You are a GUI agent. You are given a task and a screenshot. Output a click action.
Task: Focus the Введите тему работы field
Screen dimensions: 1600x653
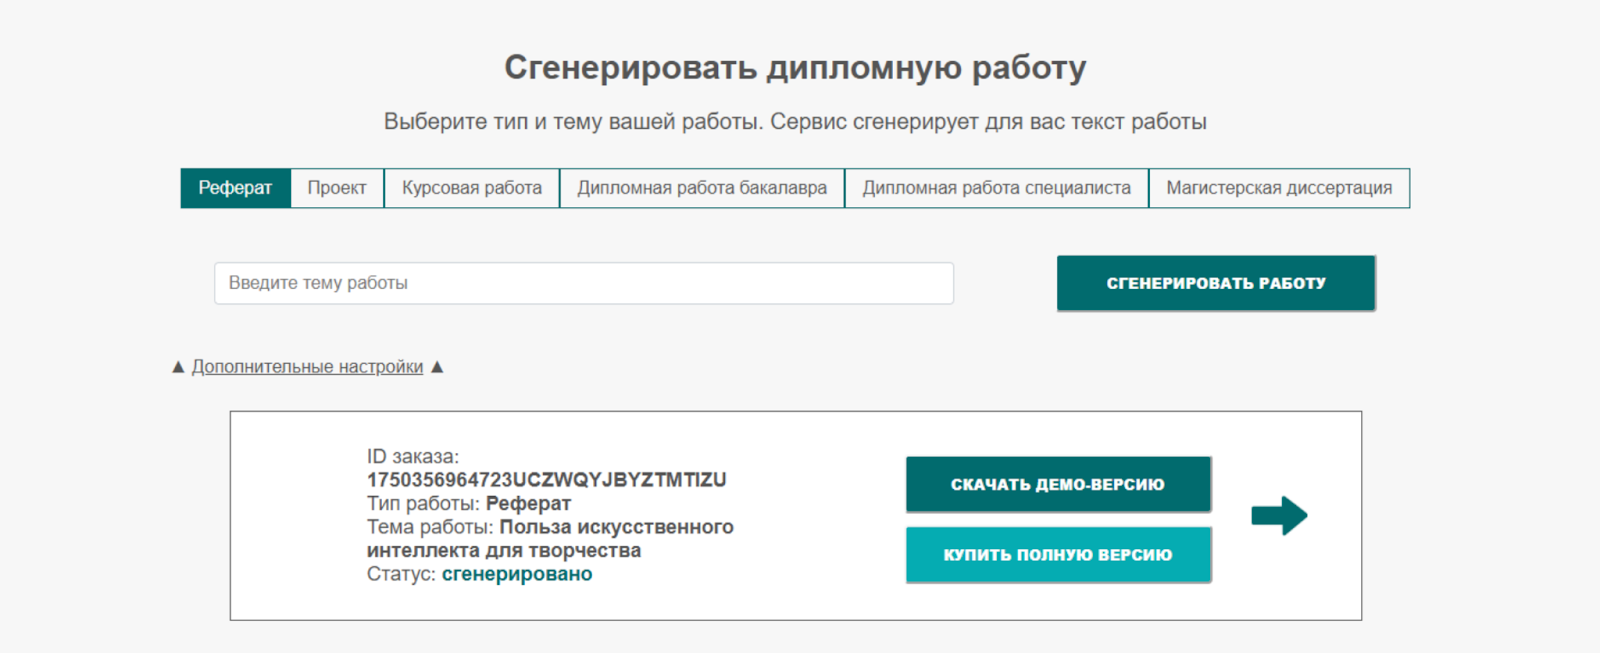[584, 283]
